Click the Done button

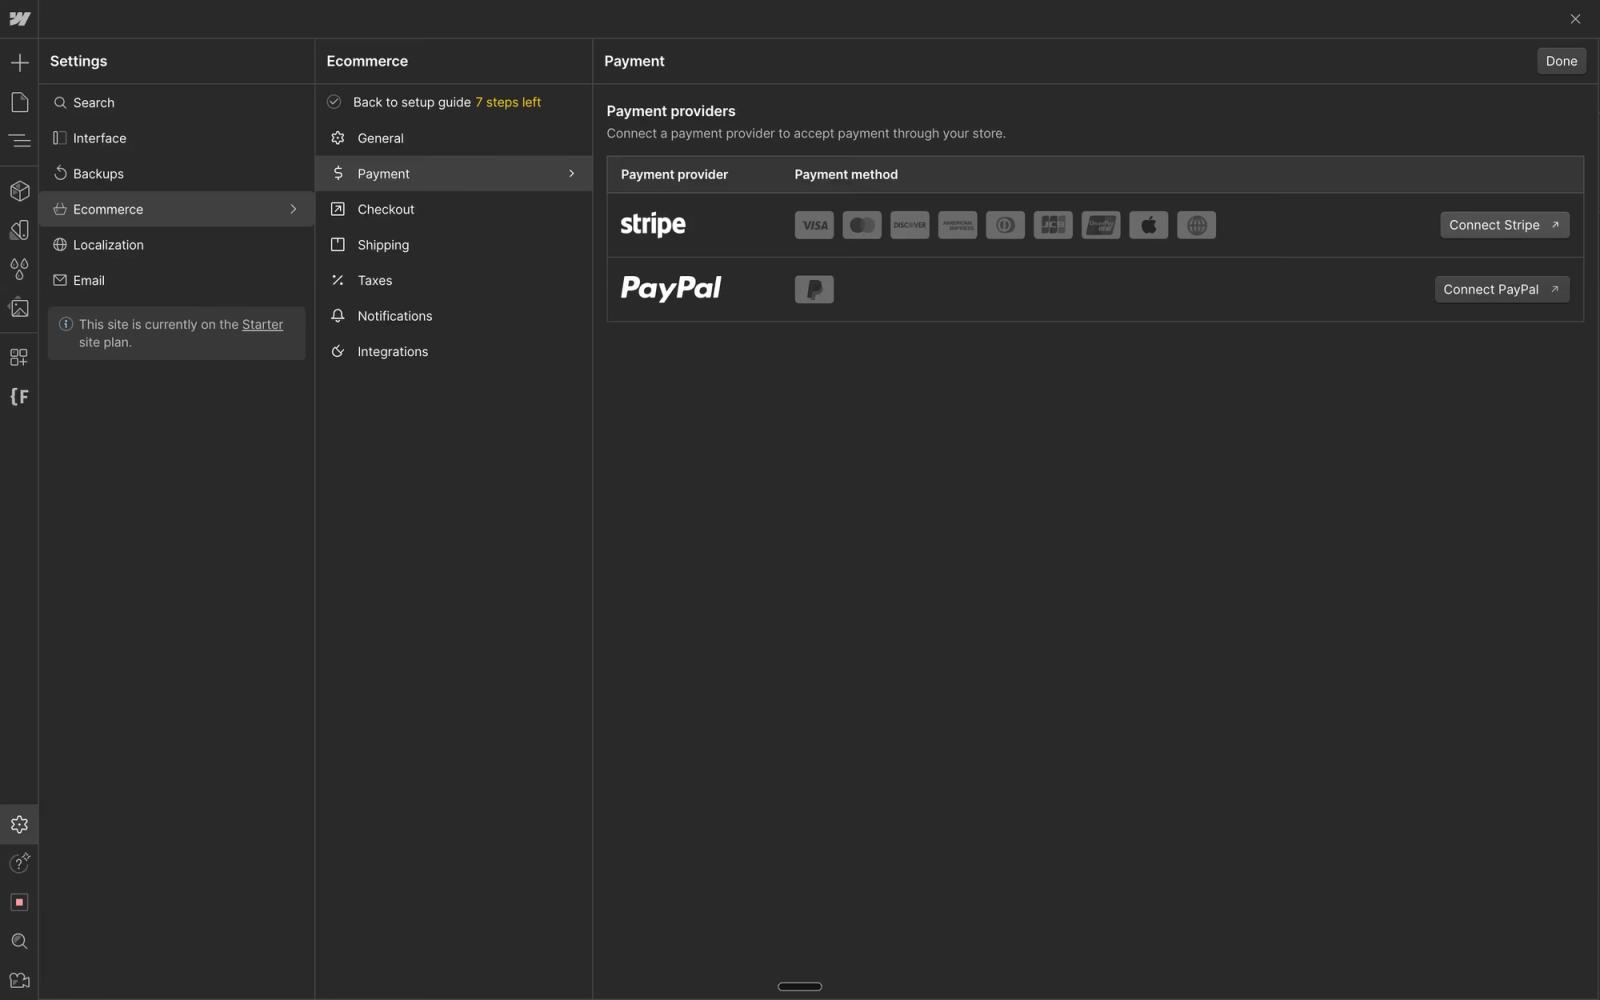1561,61
